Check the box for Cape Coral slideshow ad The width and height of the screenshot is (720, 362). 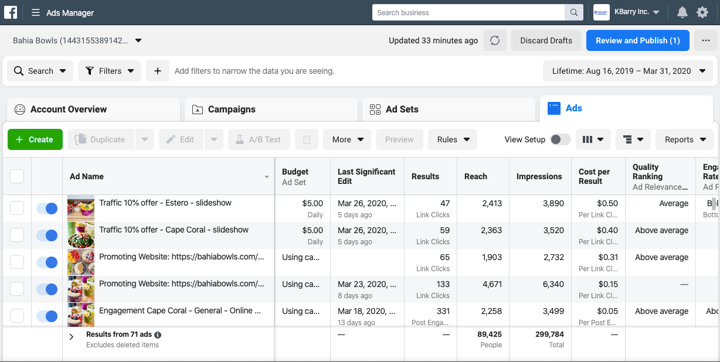17,235
